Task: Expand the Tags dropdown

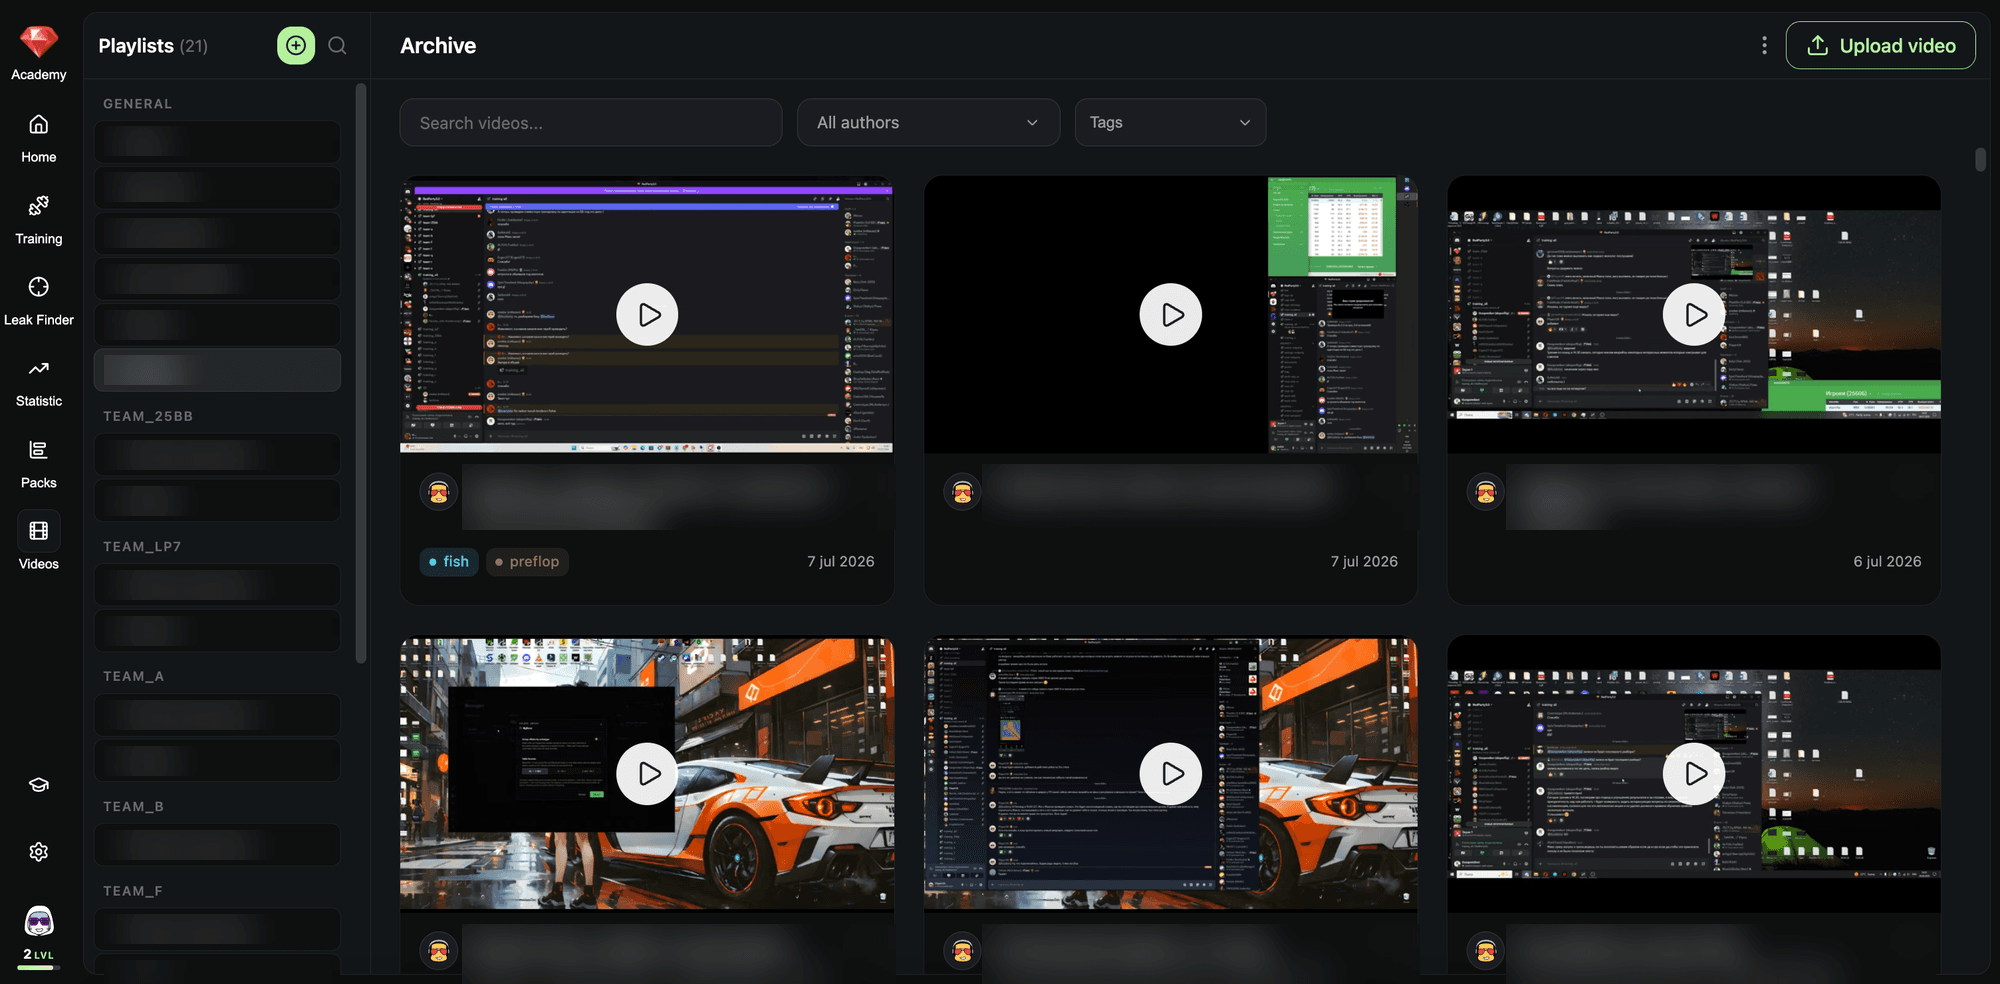Action: click(1170, 122)
